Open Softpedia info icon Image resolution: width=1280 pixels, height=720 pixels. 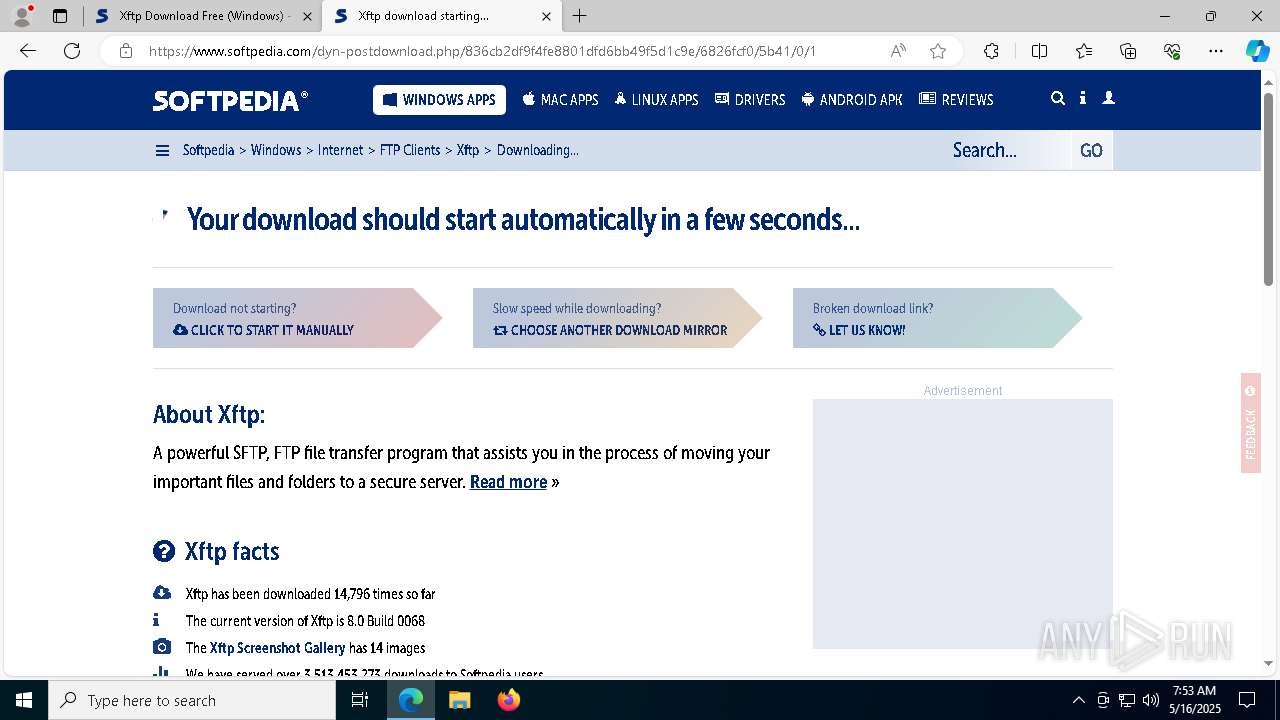[x=1083, y=98]
